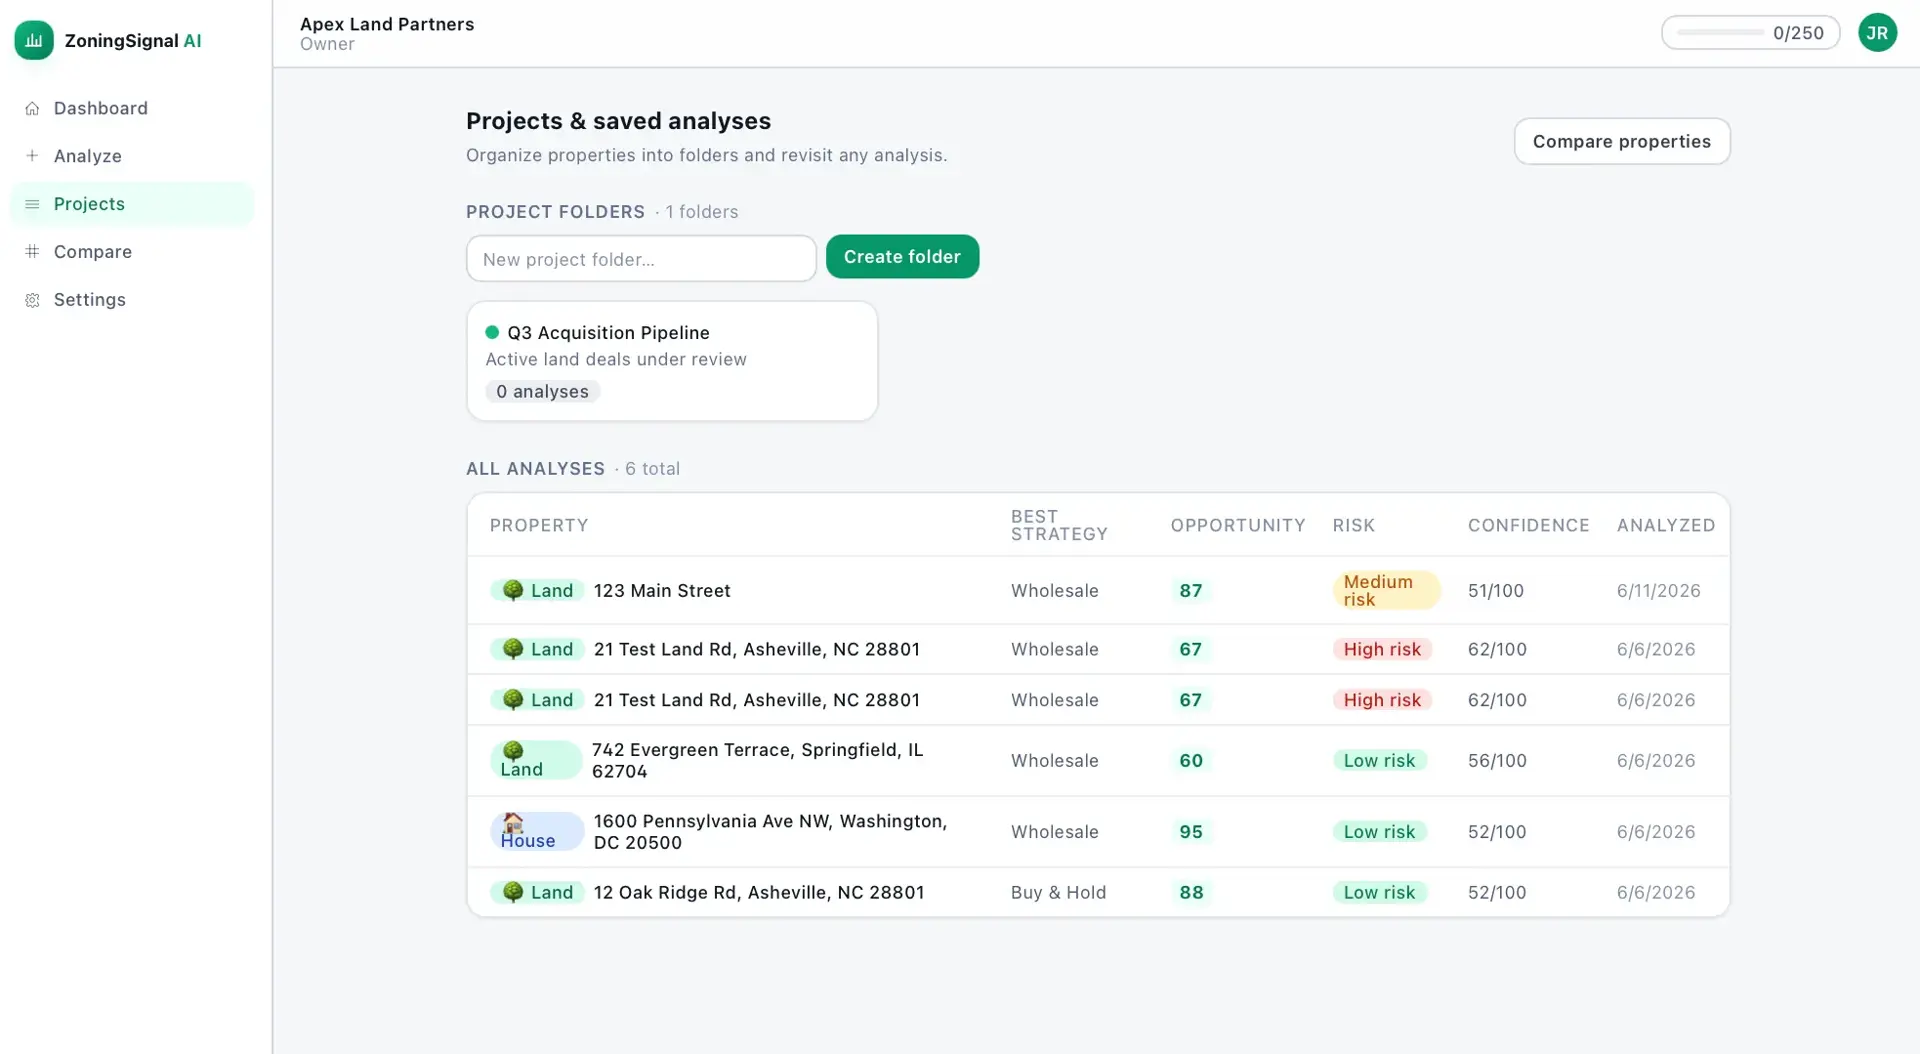This screenshot has width=1920, height=1054.
Task: Click the Analyze plus icon
Action: (x=32, y=156)
